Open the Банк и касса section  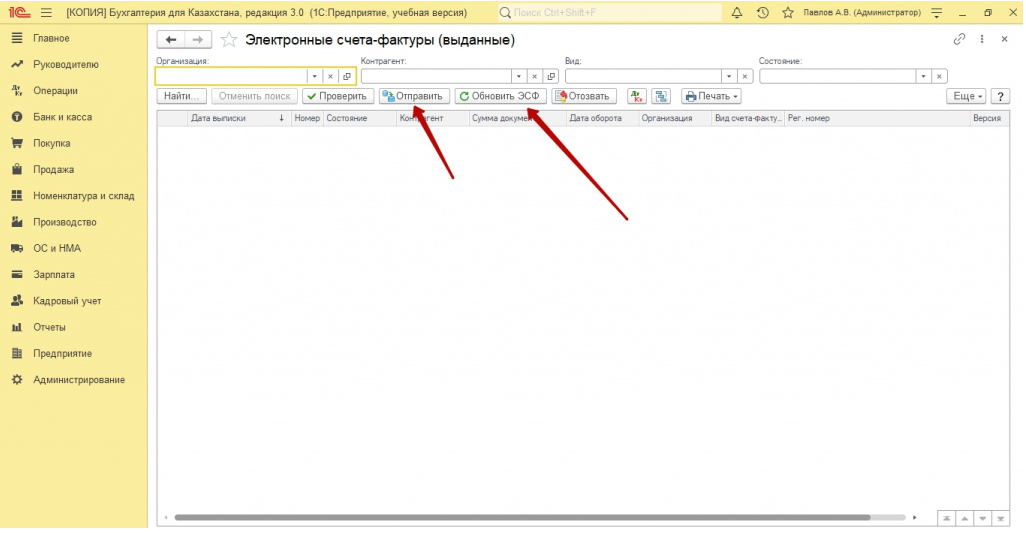62,117
